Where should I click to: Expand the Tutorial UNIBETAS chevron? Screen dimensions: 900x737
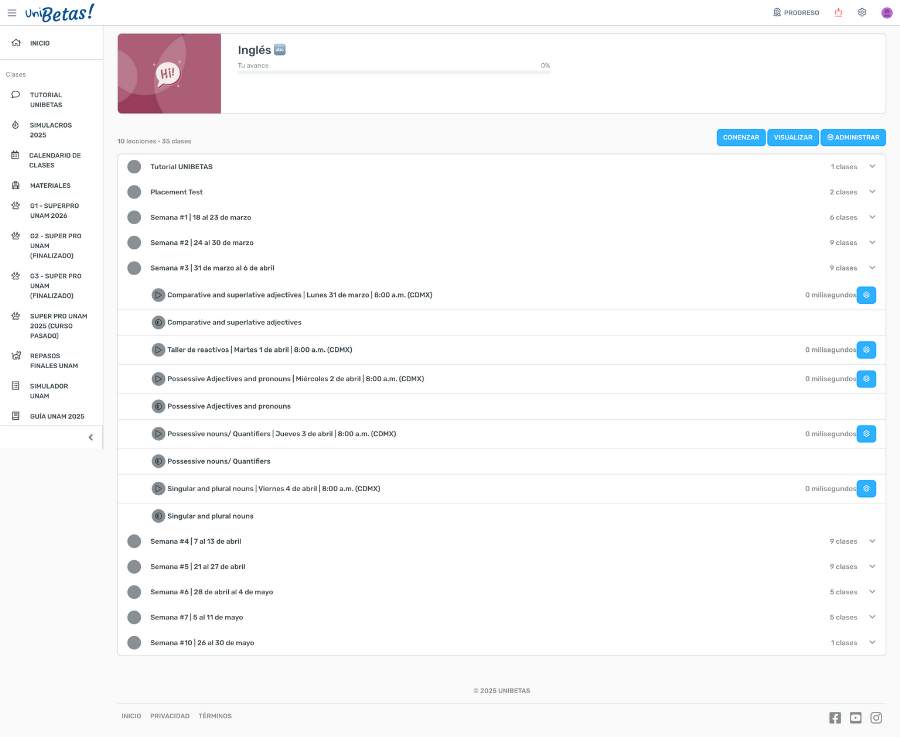pyautogui.click(x=872, y=167)
